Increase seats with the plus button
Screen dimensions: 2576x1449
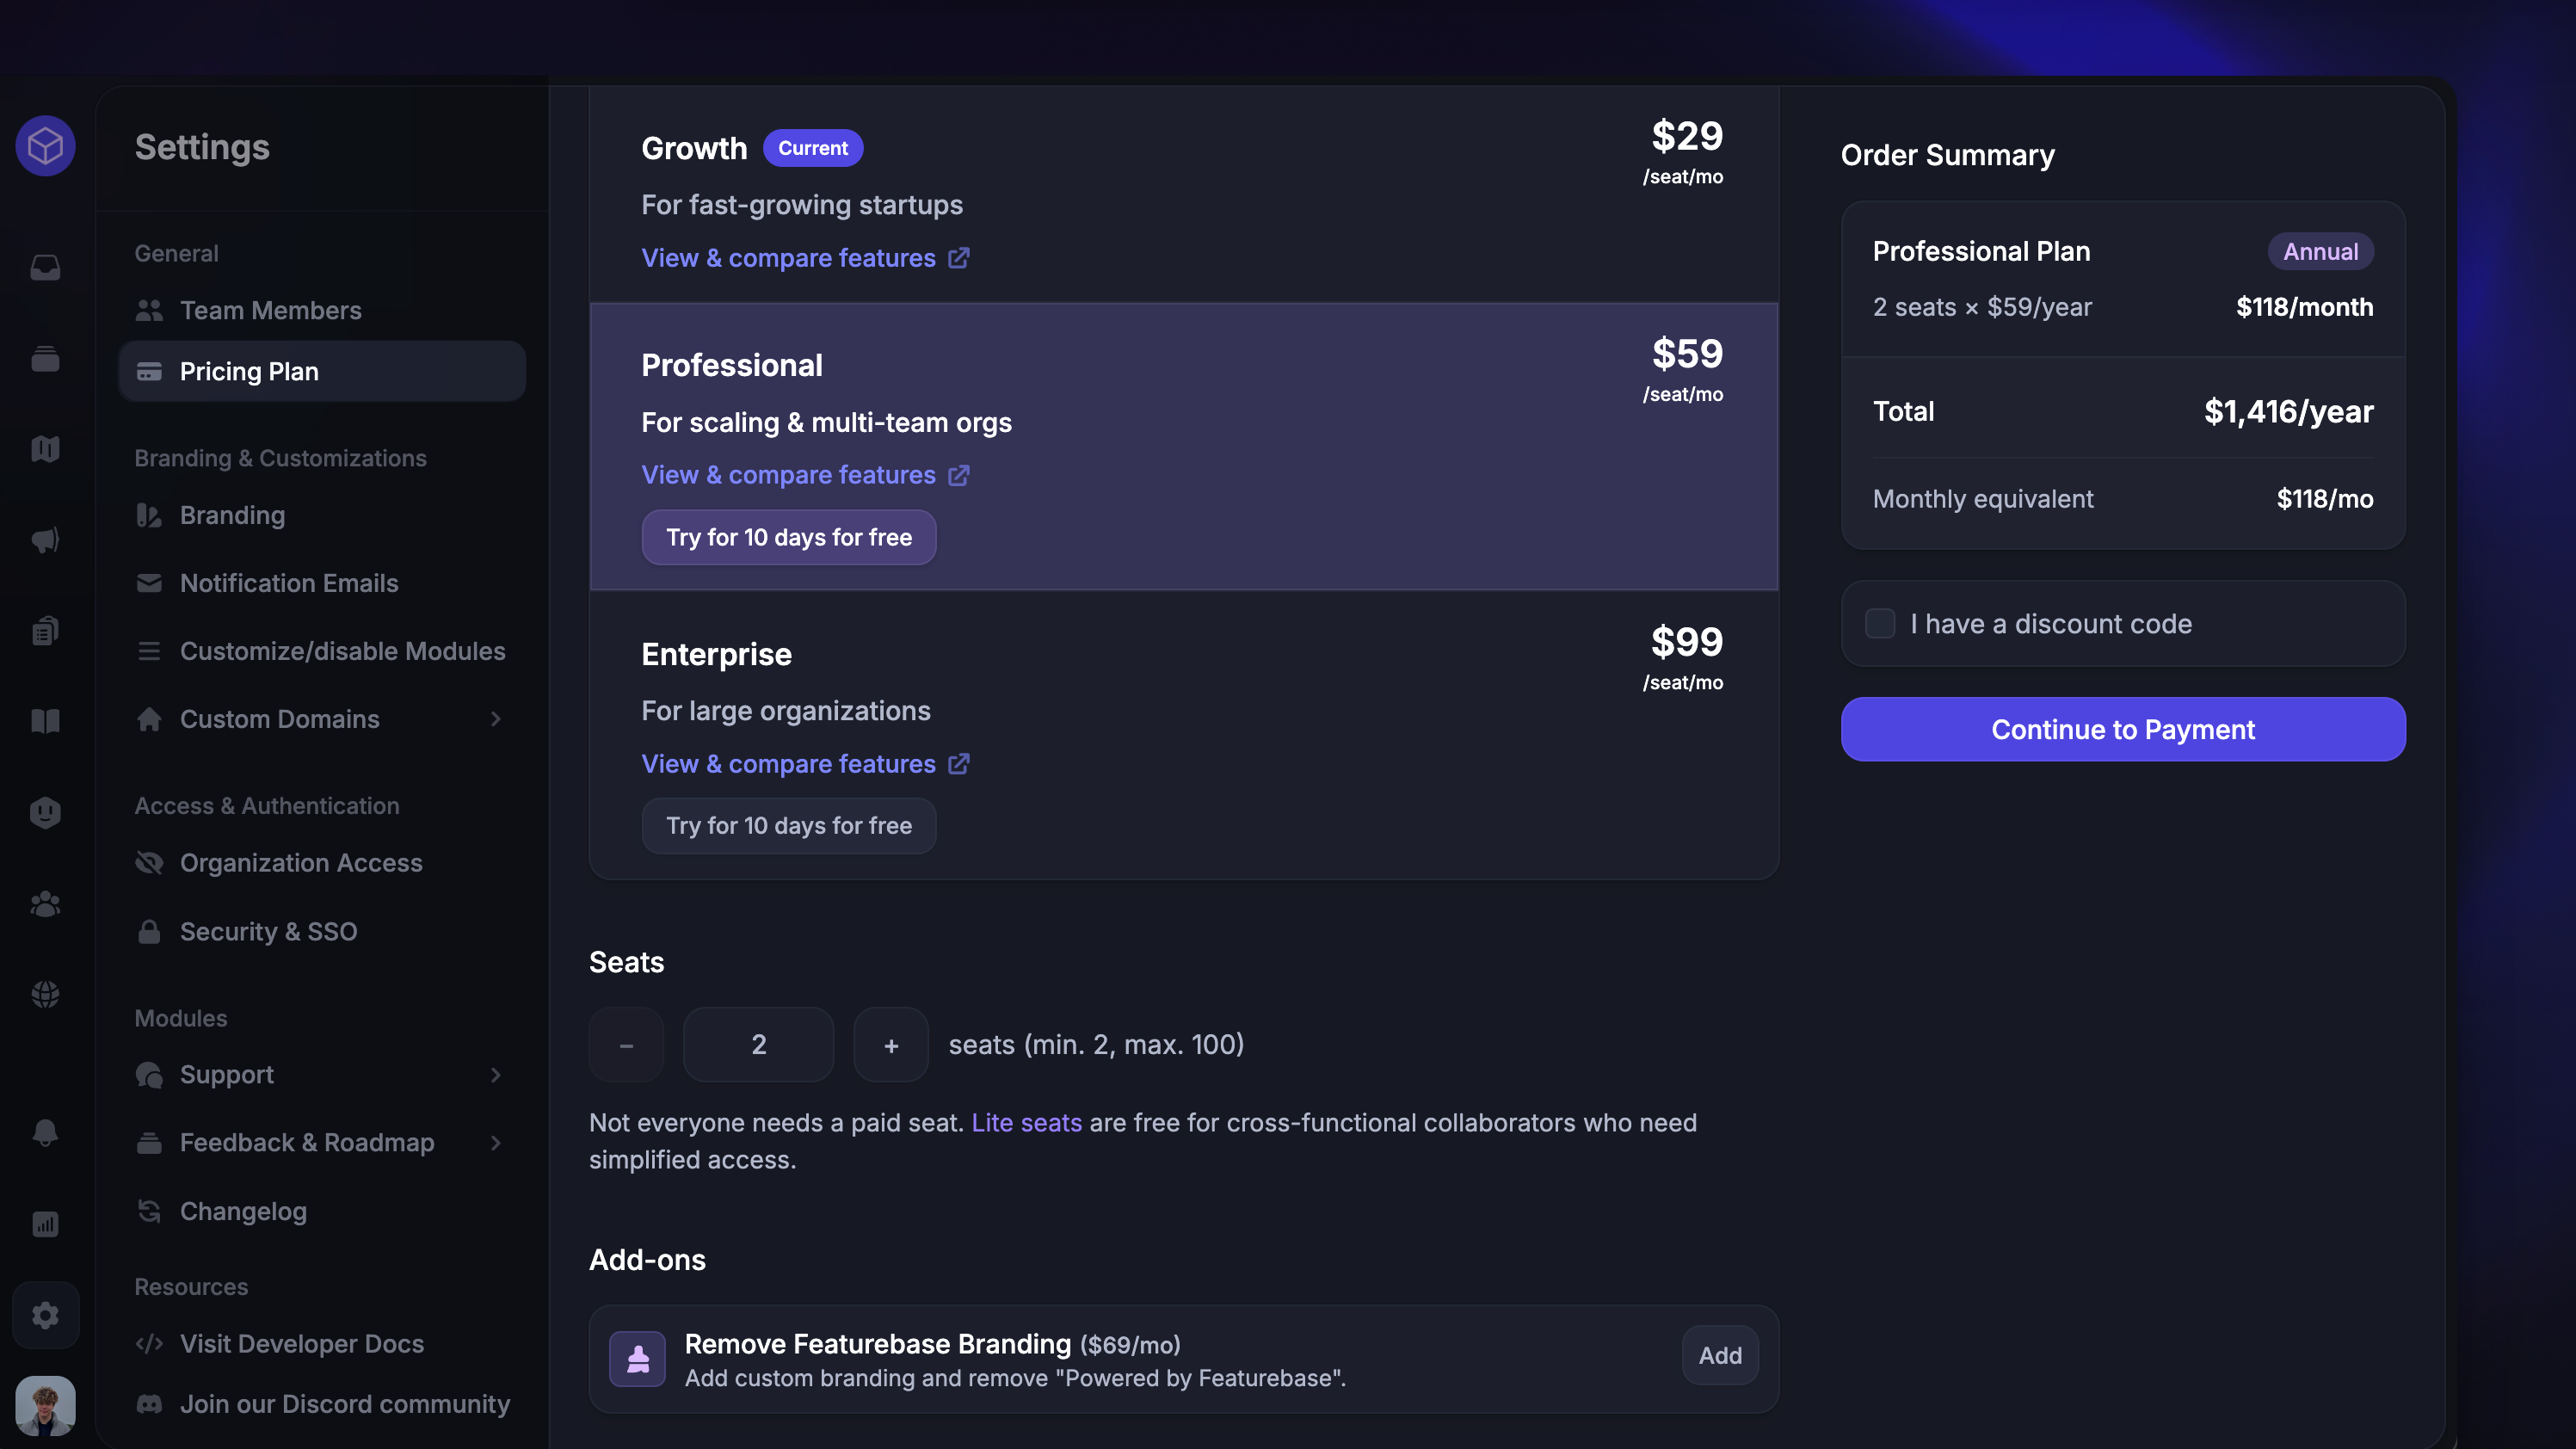tap(891, 1045)
